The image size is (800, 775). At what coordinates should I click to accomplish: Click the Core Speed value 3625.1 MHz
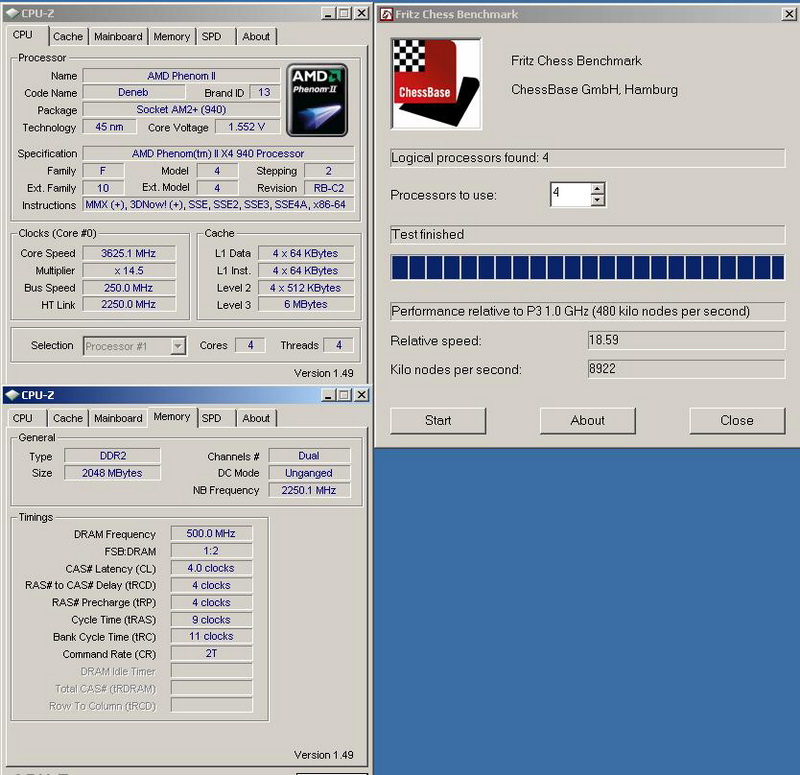coord(129,253)
